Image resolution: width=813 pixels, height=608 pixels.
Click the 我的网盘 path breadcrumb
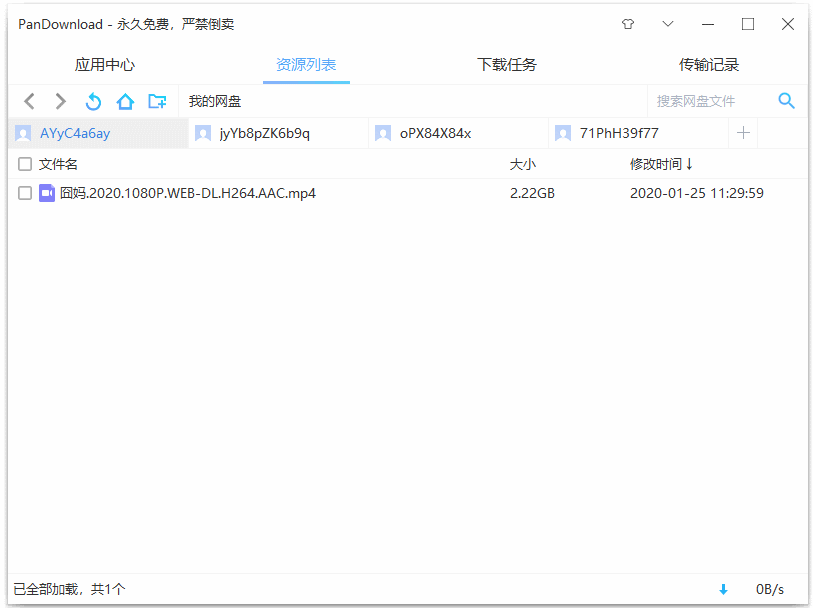click(215, 101)
